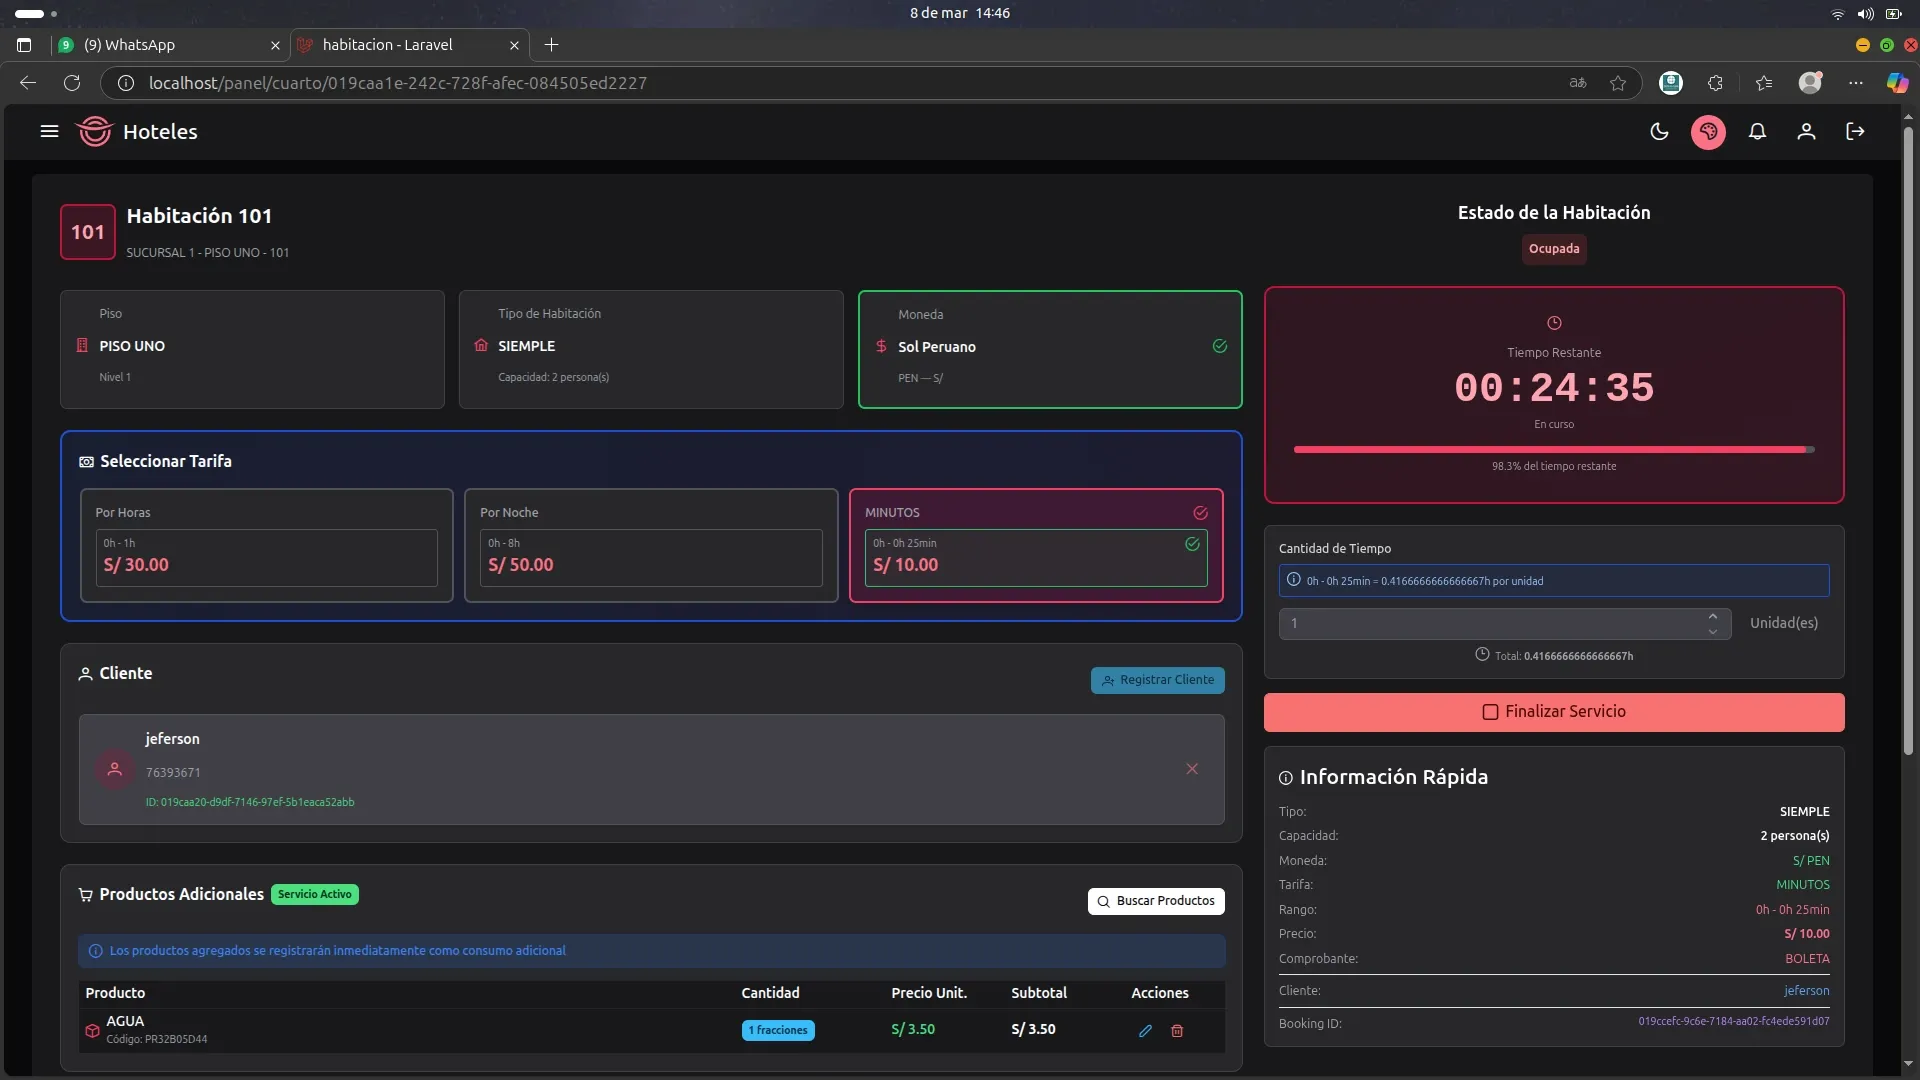1920x1080 pixels.
Task: Click the logout icon in header
Action: tap(1855, 131)
